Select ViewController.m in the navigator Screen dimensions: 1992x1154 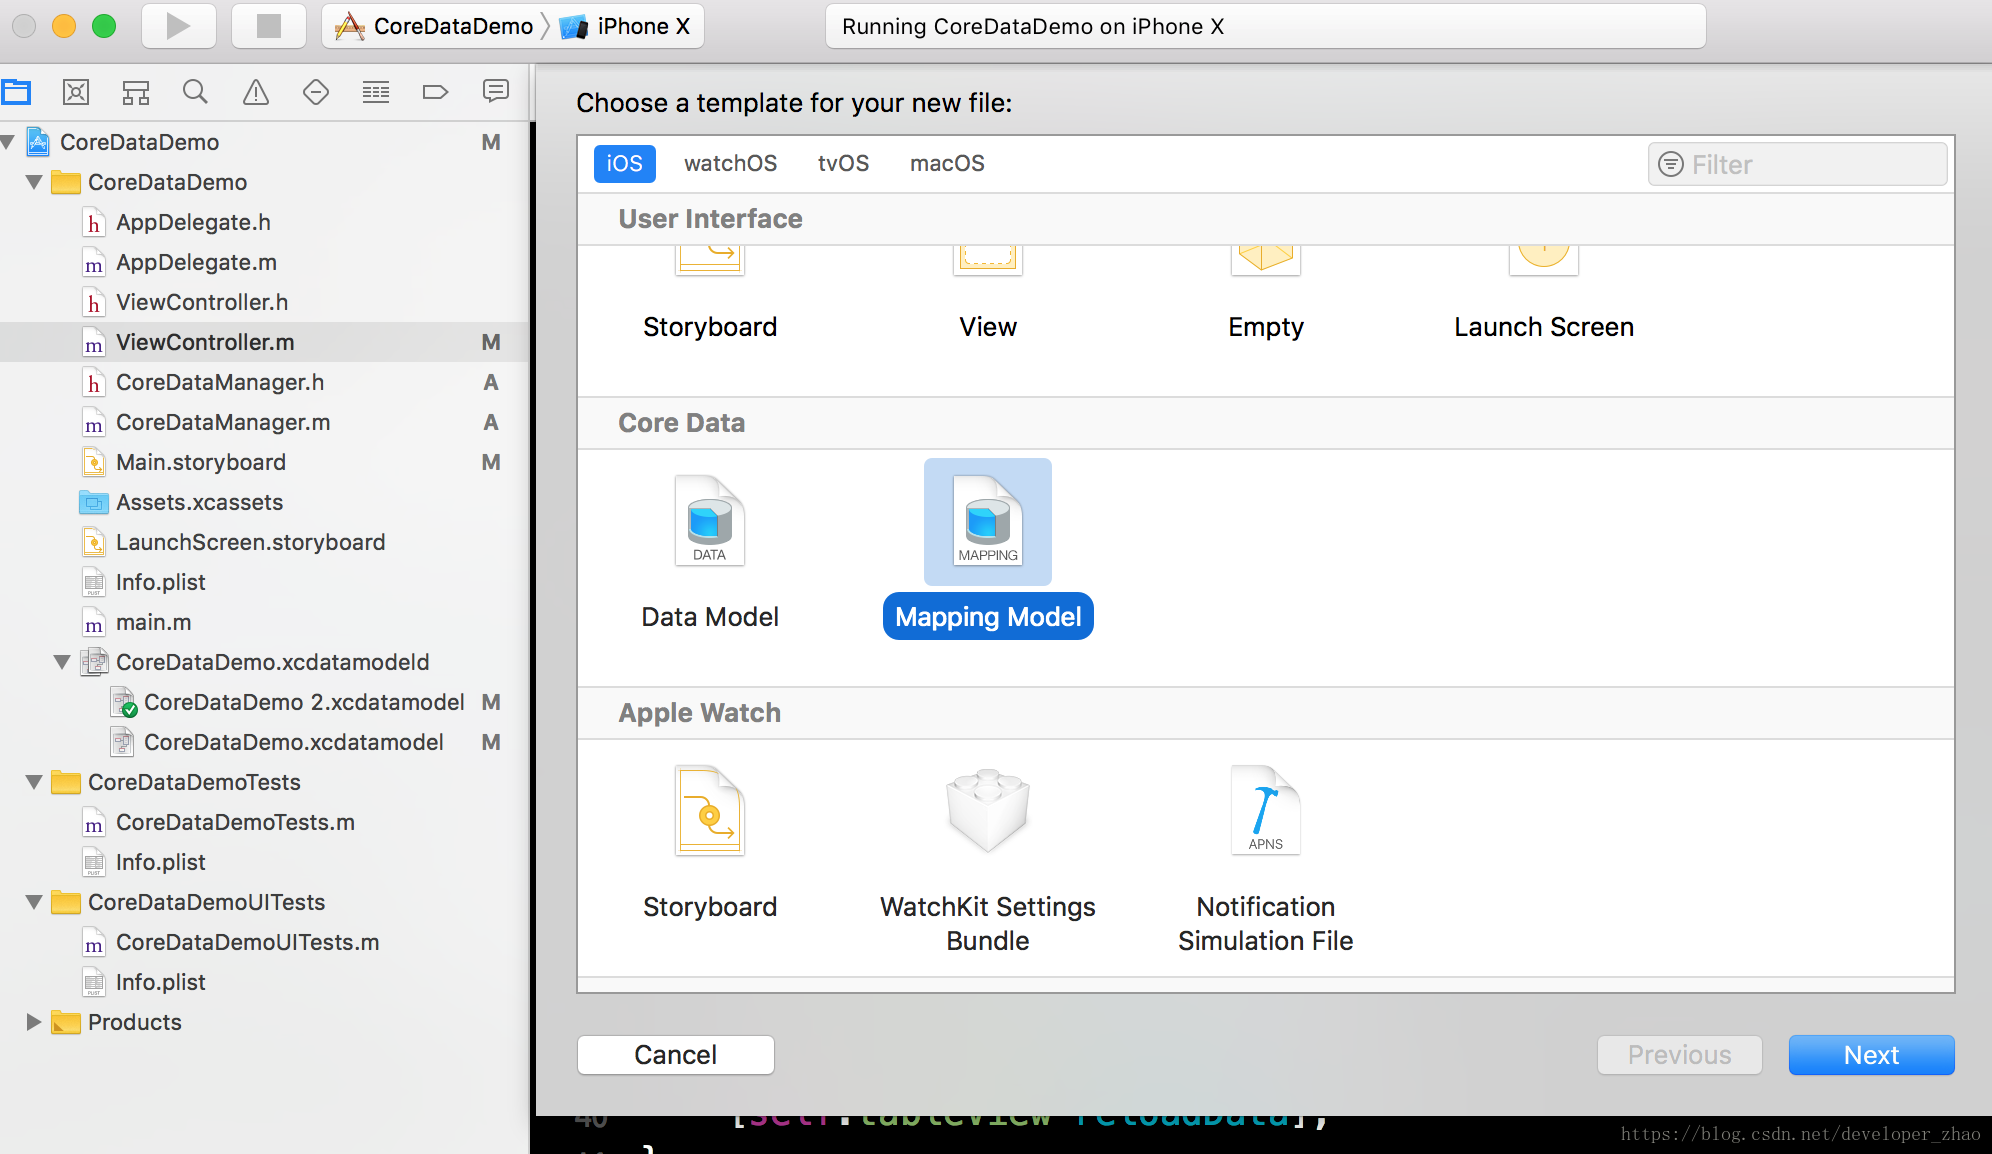[x=264, y=342]
